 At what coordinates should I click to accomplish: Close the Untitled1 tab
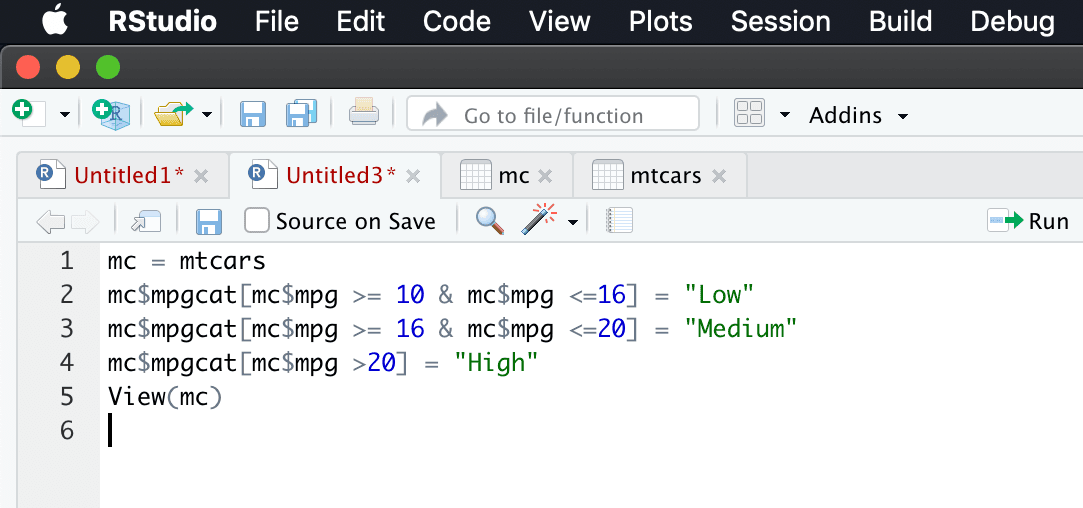click(x=201, y=177)
